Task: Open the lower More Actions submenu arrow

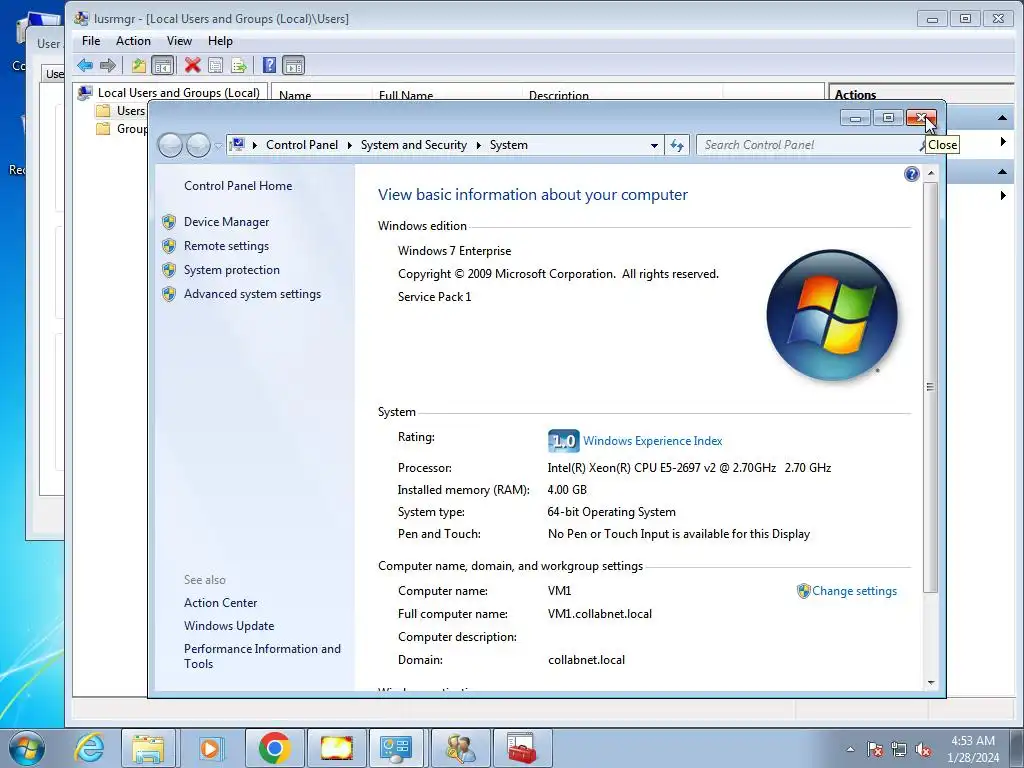Action: coord(1003,195)
